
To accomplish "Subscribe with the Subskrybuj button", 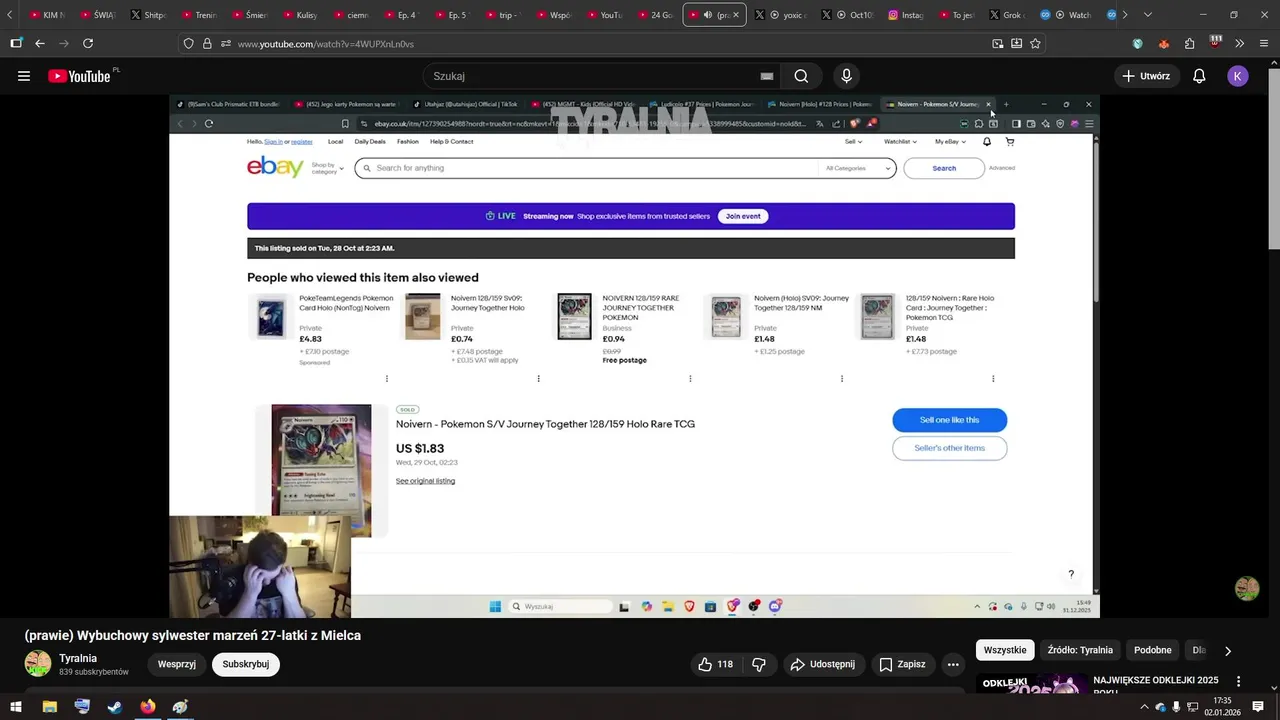I will (246, 664).
